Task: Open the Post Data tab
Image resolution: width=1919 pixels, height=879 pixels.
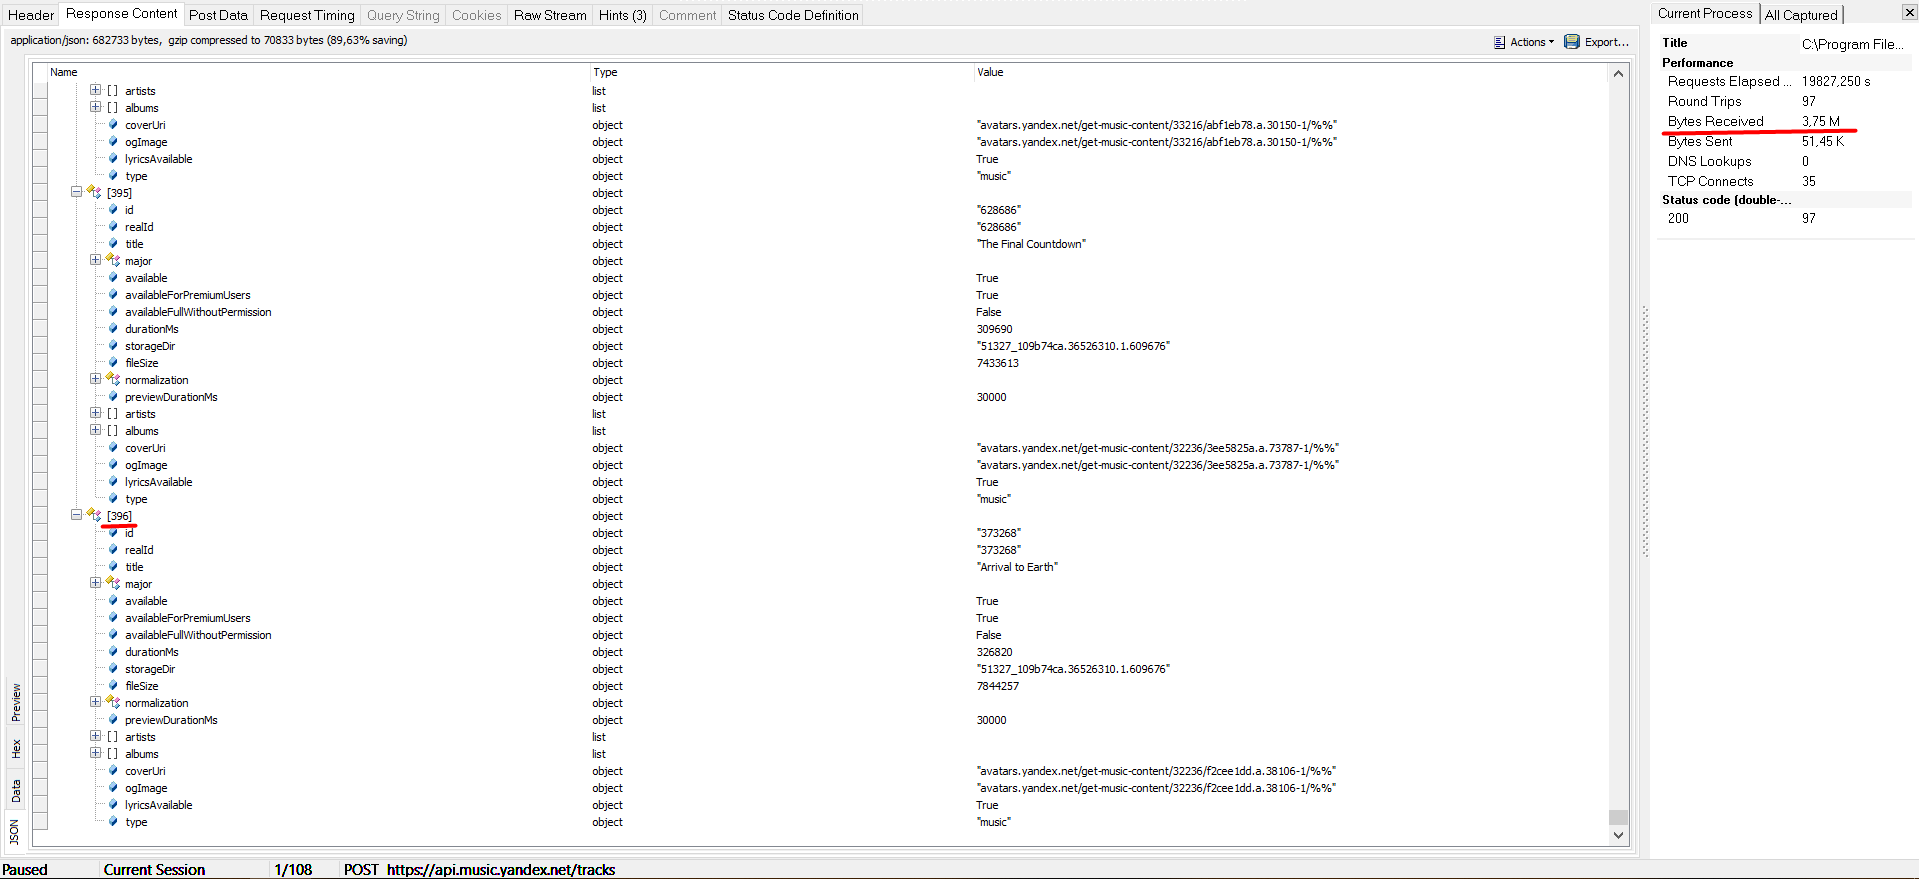Action: click(x=218, y=15)
